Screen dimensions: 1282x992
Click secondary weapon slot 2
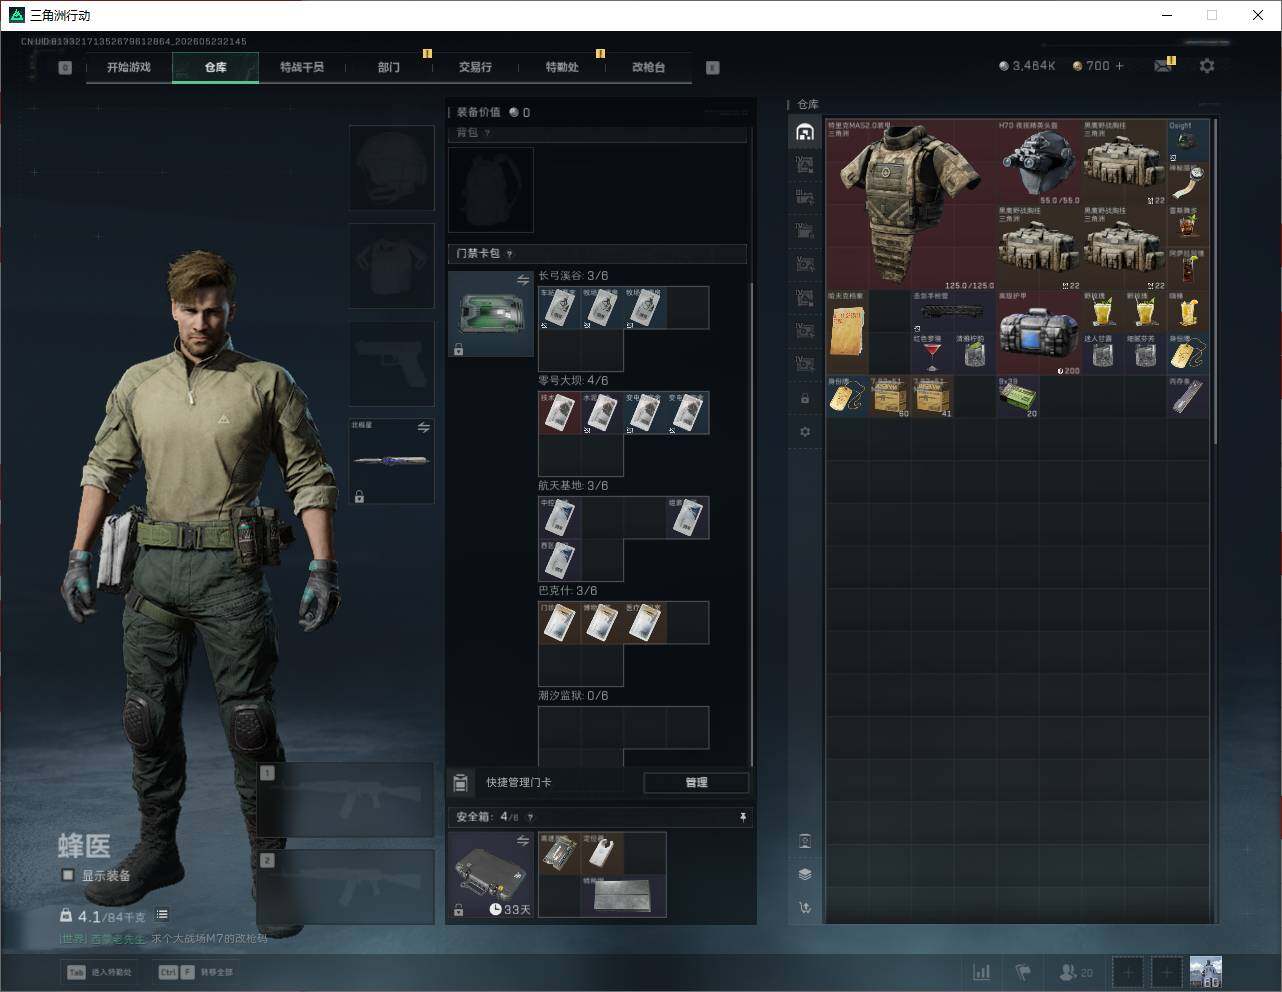(346, 888)
